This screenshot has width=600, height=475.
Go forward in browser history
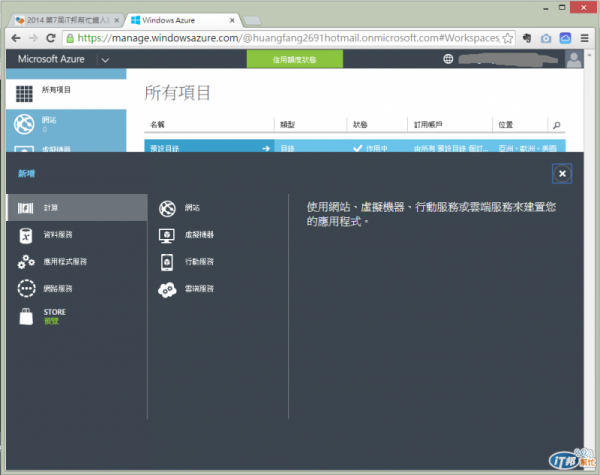33,38
